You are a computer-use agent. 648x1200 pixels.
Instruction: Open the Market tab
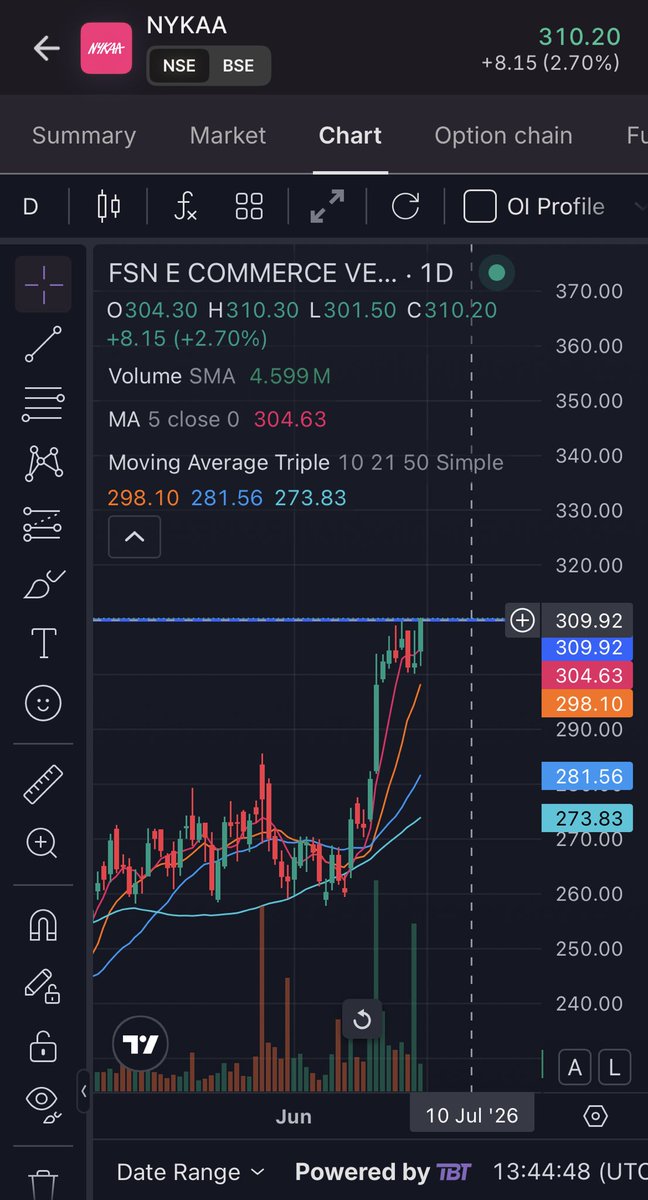point(228,135)
